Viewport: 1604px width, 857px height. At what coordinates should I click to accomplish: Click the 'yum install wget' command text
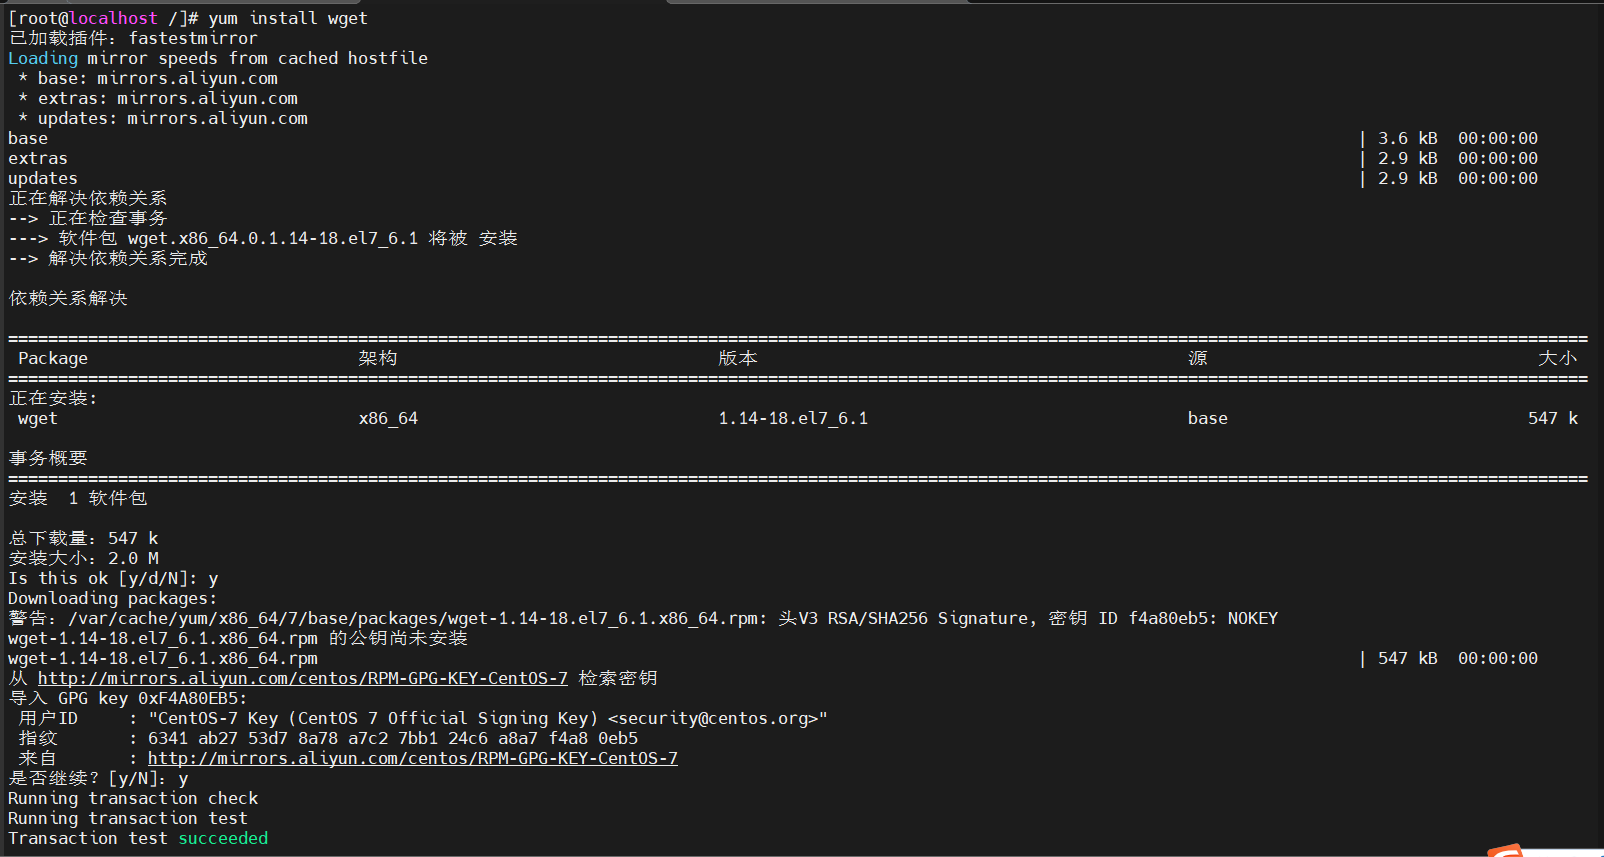287,18
